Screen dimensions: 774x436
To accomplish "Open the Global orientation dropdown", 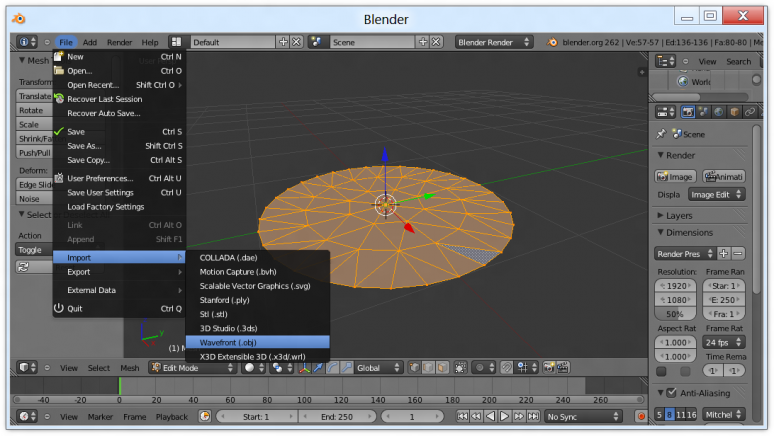I will (377, 367).
